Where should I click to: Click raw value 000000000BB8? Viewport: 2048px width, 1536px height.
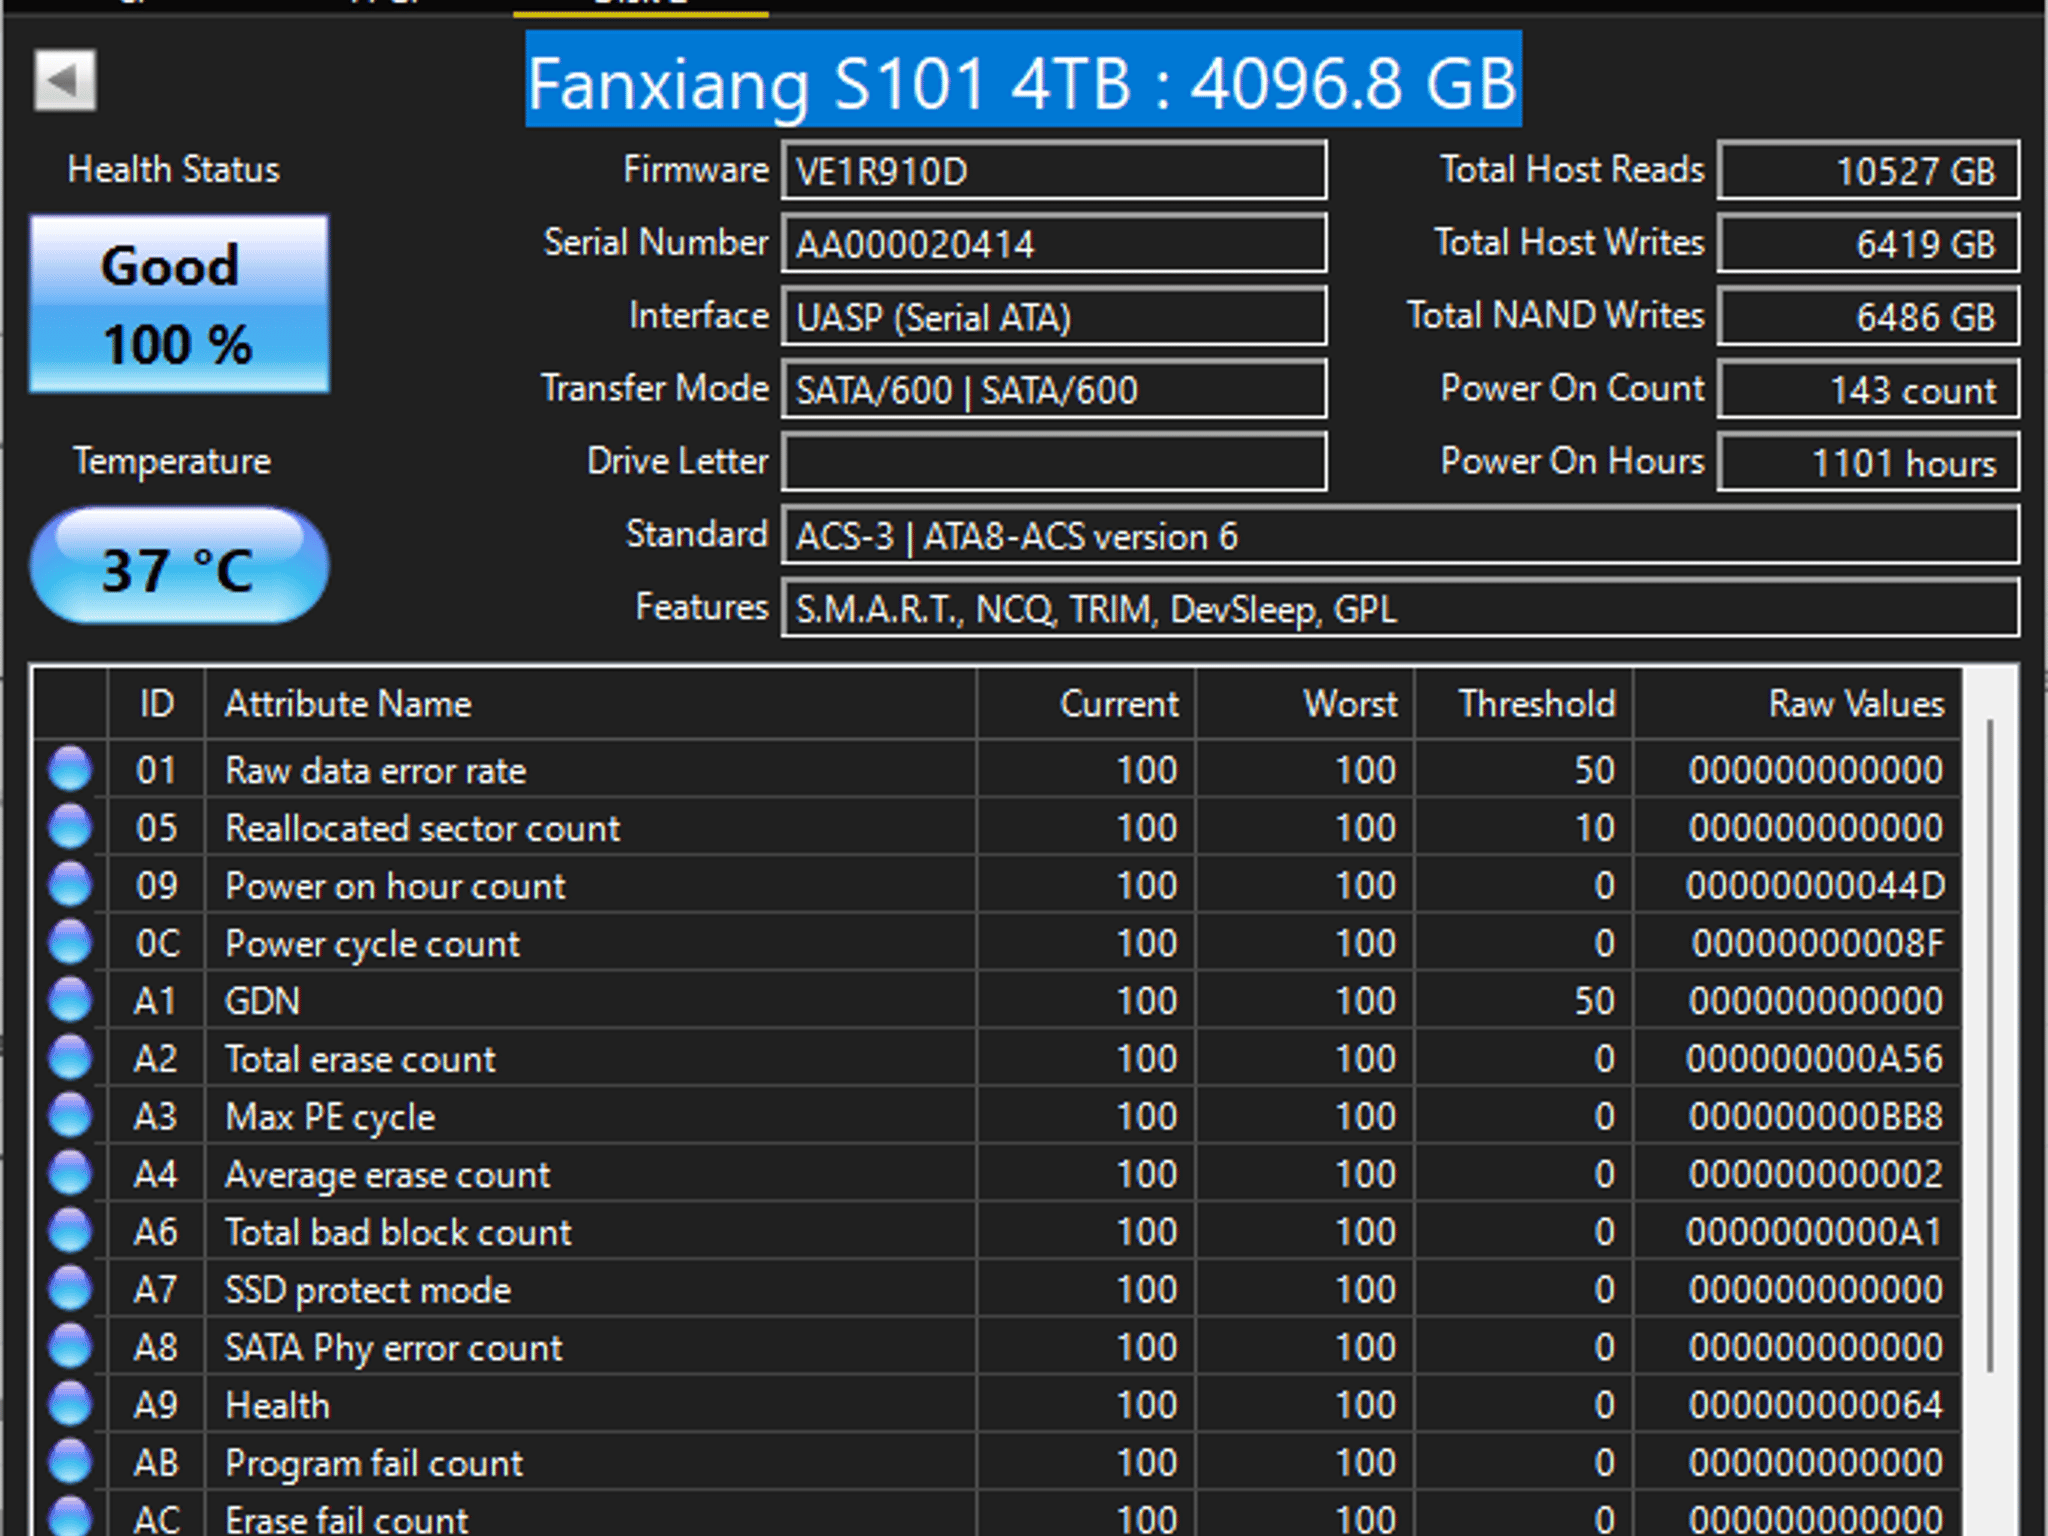[x=1816, y=1117]
